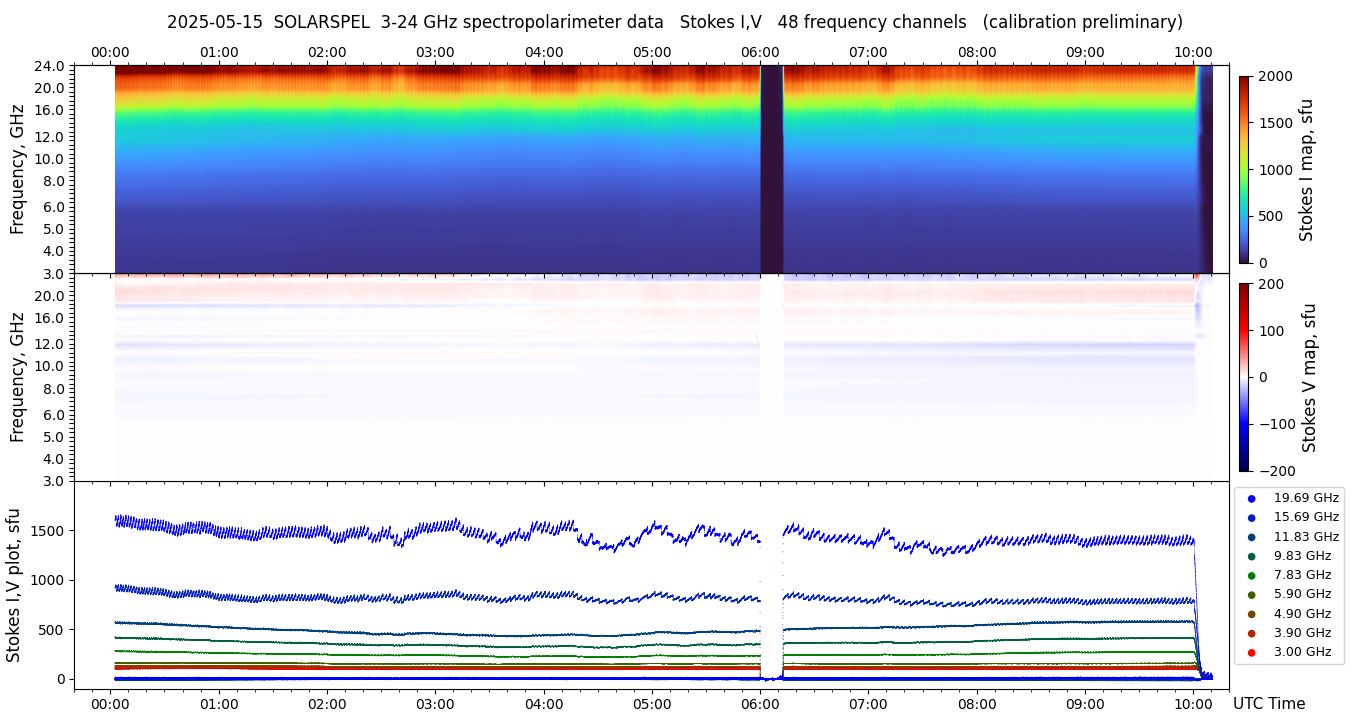Select the 4.90 GHz brown legend dot
The width and height of the screenshot is (1350, 725).
(x=1251, y=614)
